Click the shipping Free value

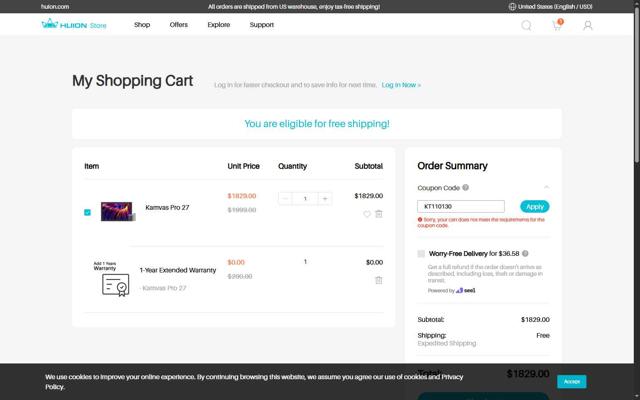[x=543, y=336]
